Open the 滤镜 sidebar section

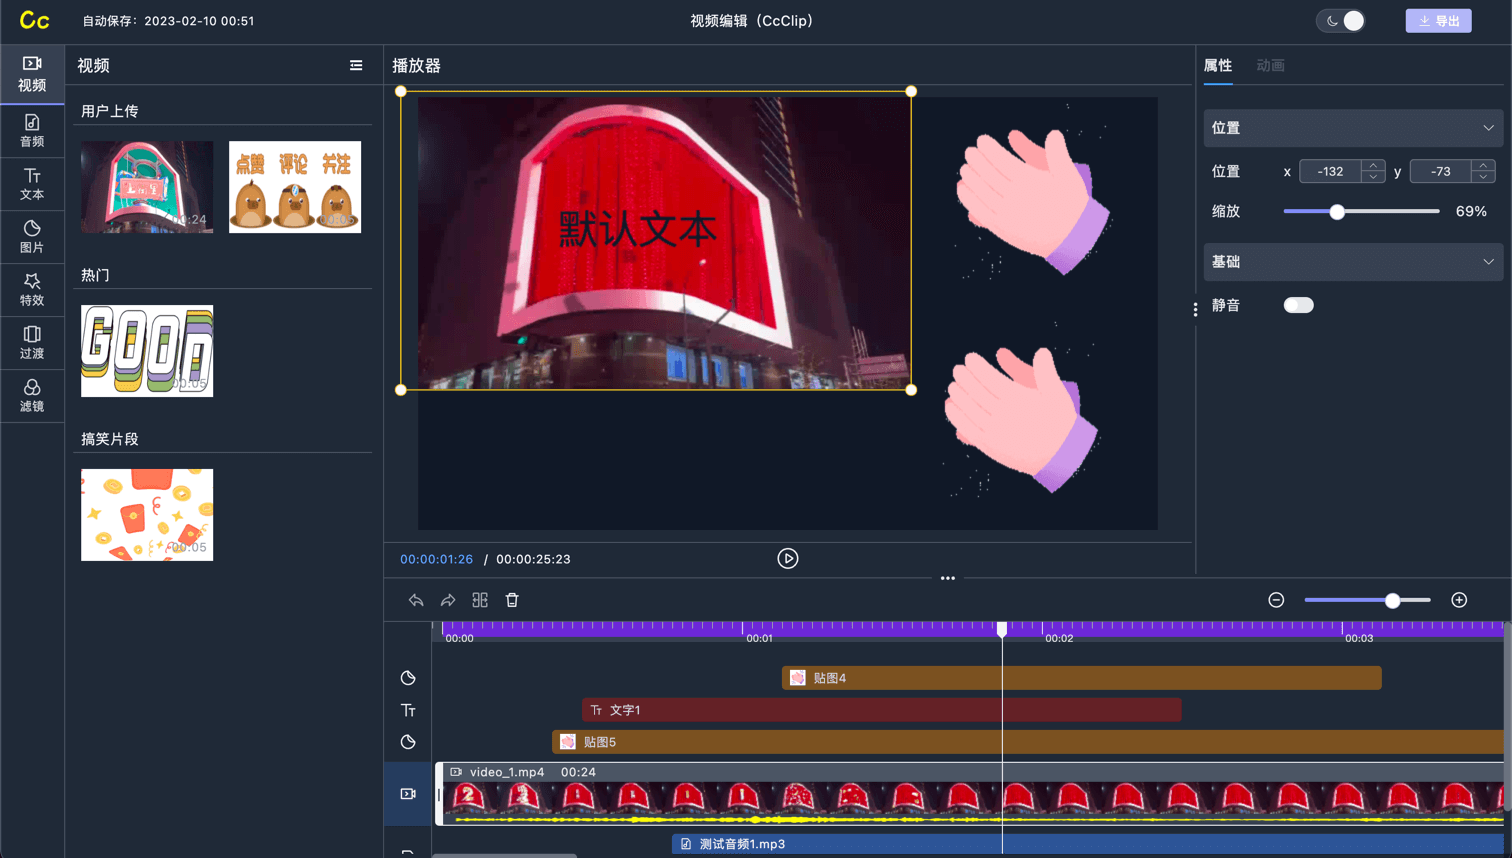32,396
